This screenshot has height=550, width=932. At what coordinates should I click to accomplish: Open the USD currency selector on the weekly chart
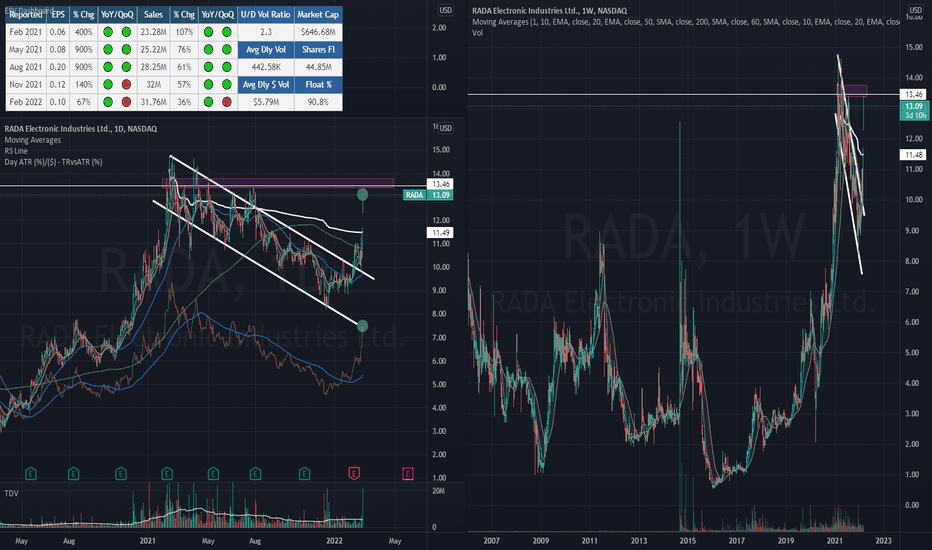click(x=915, y=10)
